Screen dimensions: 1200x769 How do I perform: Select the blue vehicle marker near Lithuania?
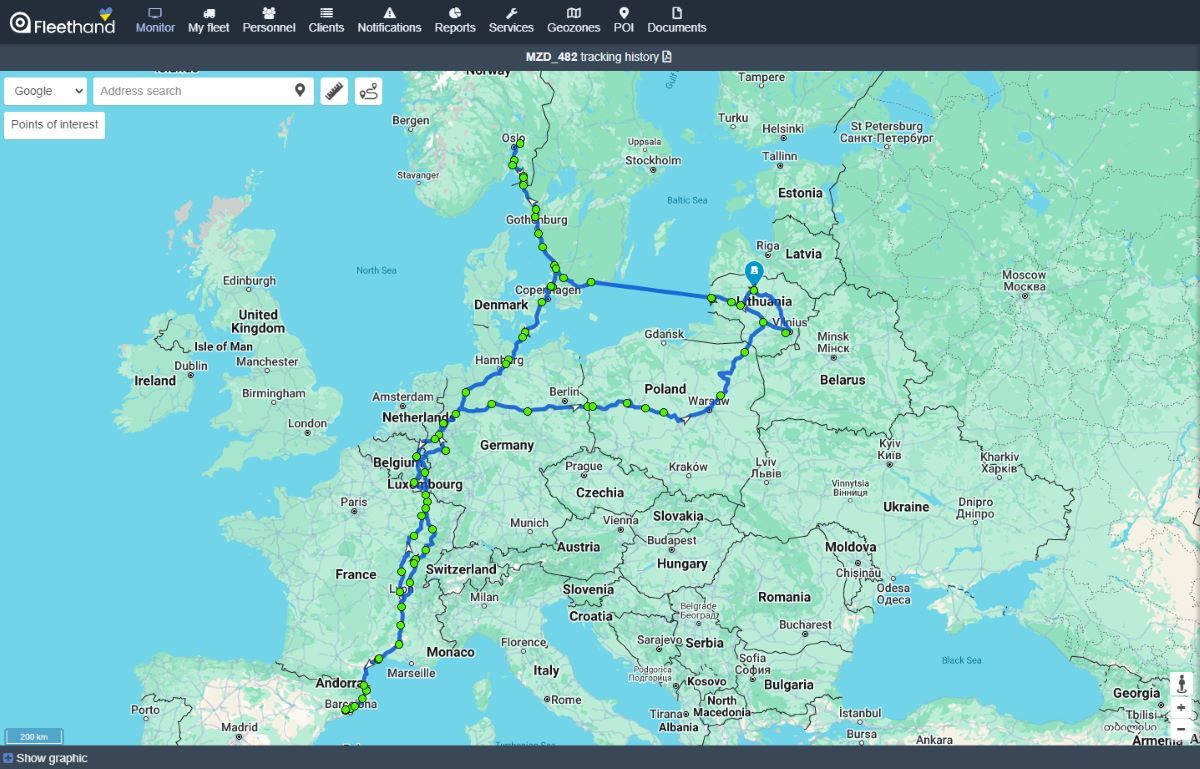(x=754, y=271)
